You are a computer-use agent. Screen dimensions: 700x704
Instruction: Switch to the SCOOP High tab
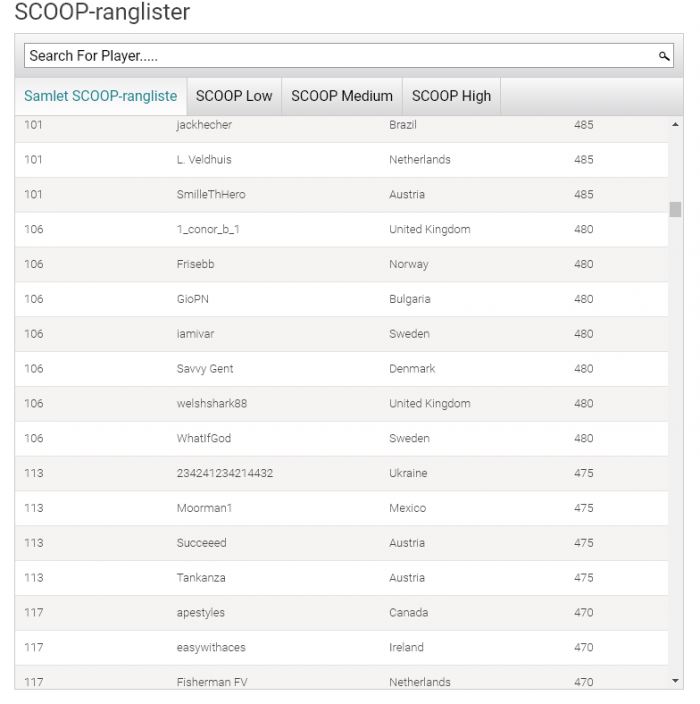pyautogui.click(x=451, y=96)
